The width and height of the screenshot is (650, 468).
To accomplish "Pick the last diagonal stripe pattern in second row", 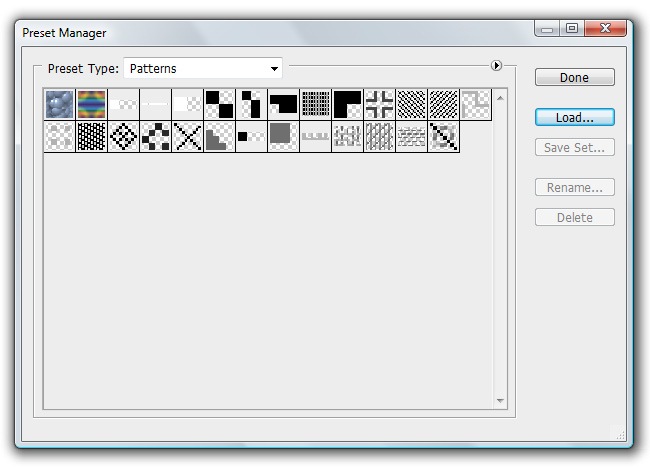I will (443, 136).
